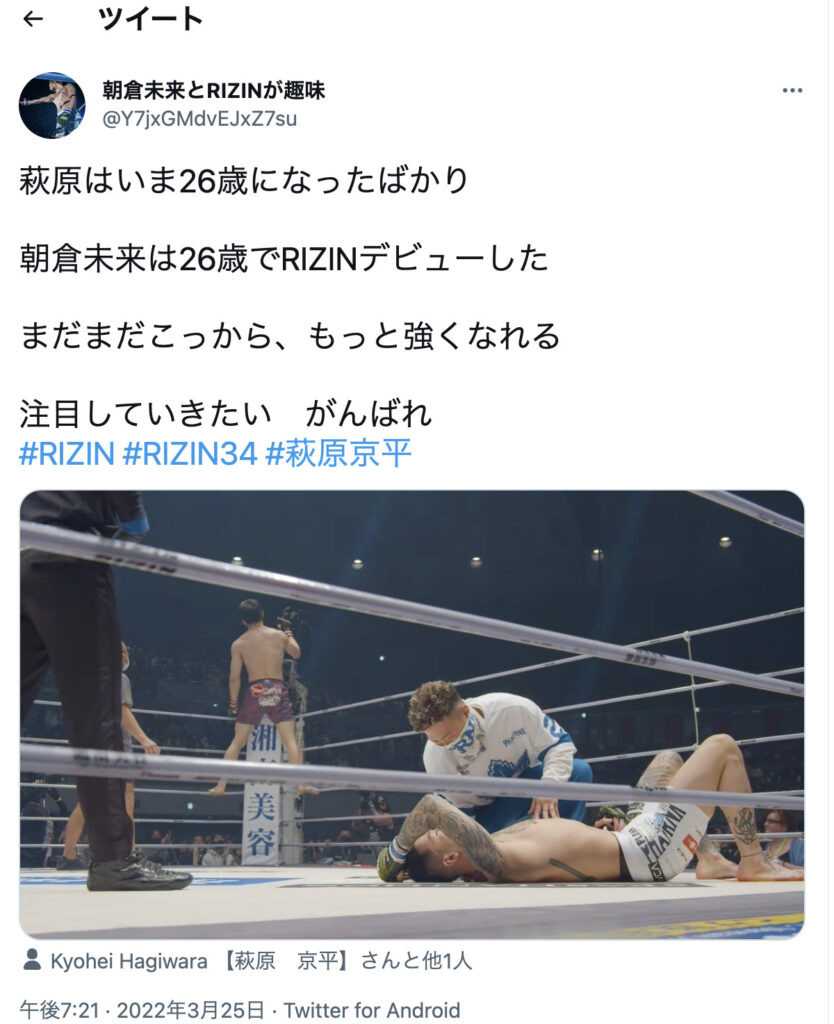834x1024 pixels.
Task: Click the line 注目していきたい がんばれ
Action: pos(226,414)
